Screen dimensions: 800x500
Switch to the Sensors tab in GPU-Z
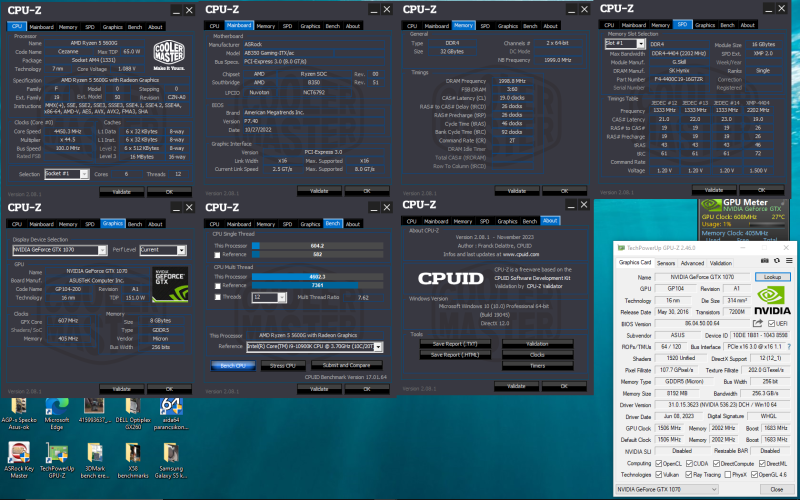point(665,263)
